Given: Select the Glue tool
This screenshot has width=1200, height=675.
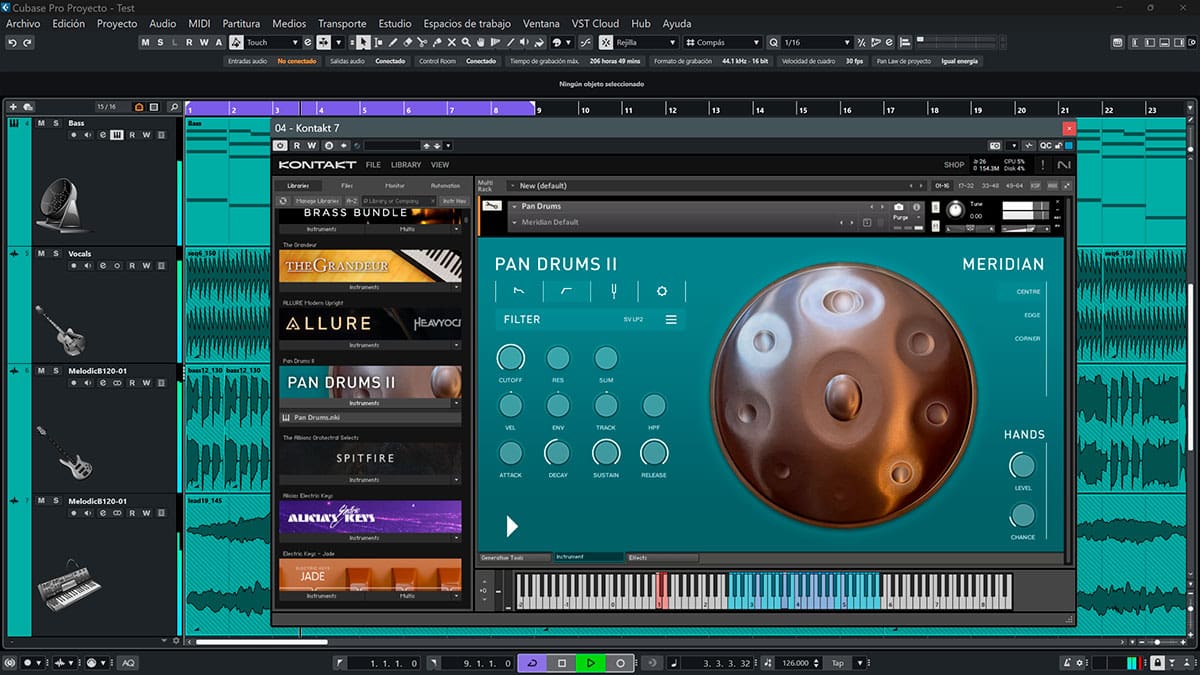Looking at the screenshot, I should point(438,43).
